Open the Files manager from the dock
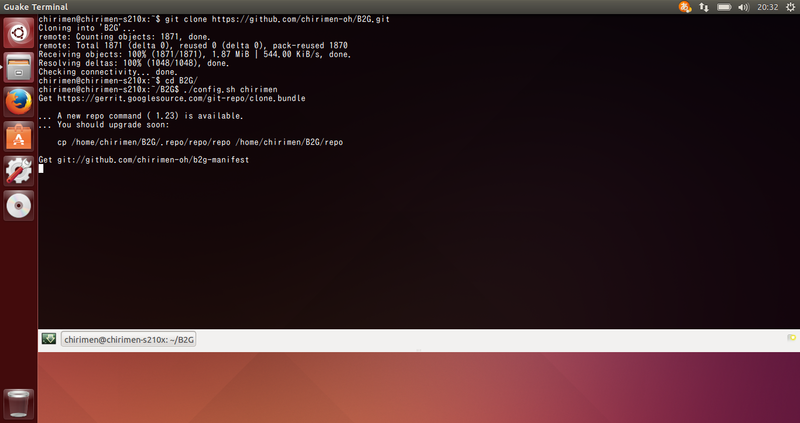 (19, 67)
